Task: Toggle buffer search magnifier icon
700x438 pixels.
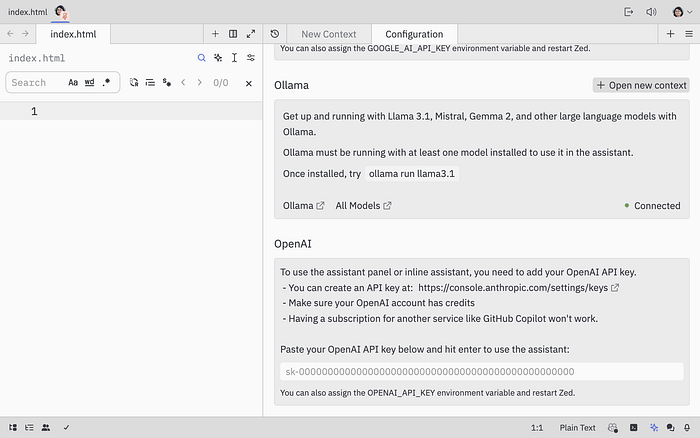Action: tap(201, 58)
